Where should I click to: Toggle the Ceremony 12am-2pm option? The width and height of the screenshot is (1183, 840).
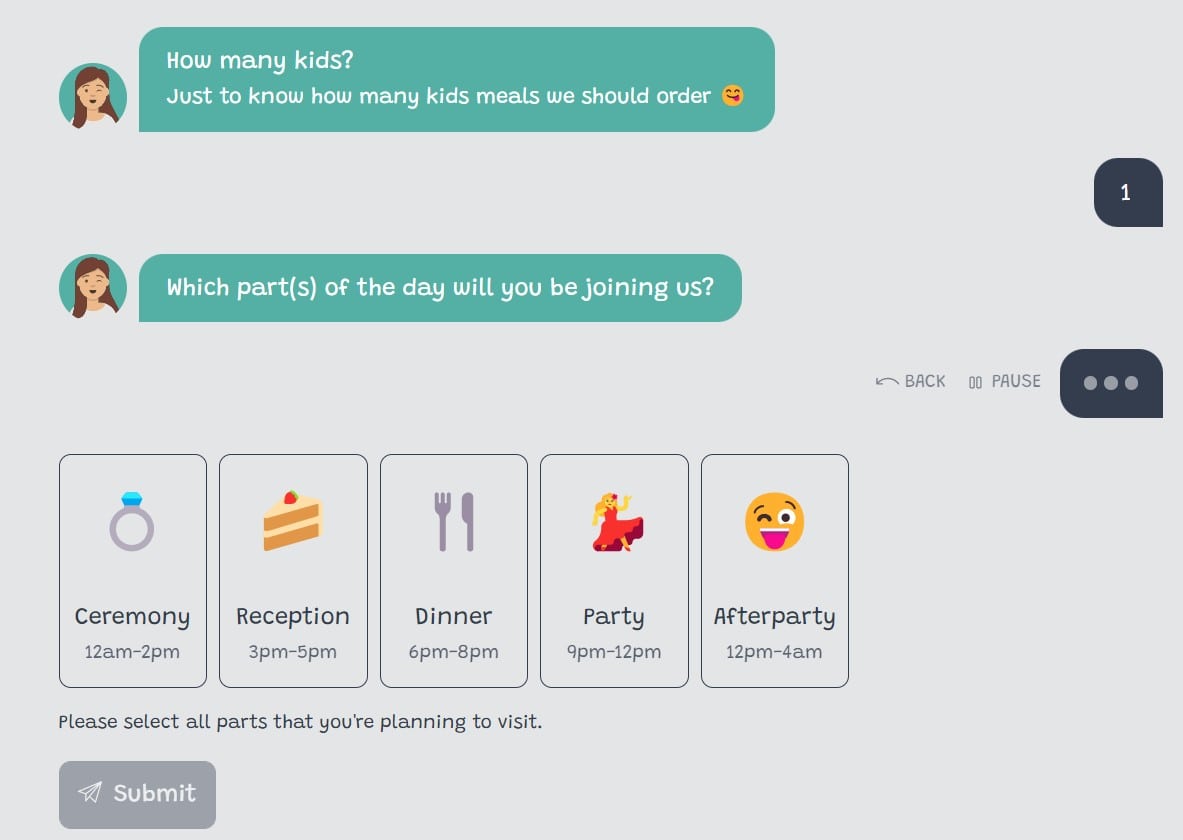[x=133, y=571]
